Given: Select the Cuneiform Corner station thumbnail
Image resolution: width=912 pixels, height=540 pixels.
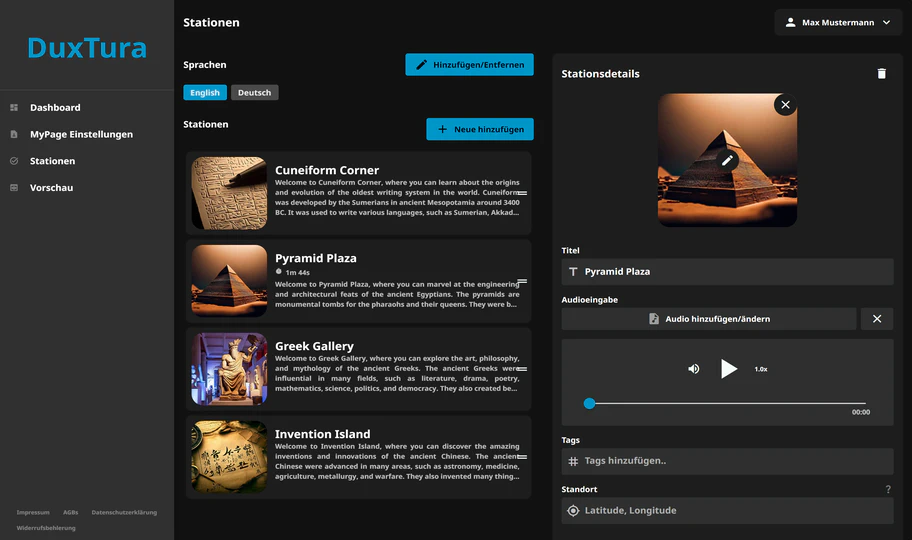Looking at the screenshot, I should click(x=229, y=193).
